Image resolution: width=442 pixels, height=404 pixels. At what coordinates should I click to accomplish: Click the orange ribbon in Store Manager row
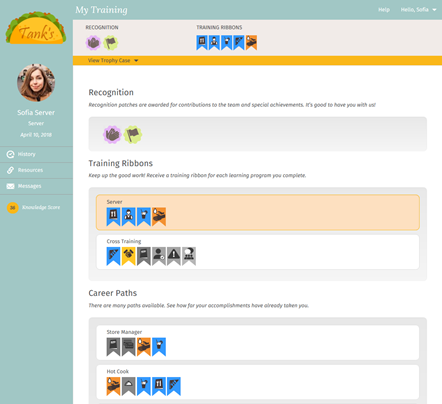coord(144,347)
